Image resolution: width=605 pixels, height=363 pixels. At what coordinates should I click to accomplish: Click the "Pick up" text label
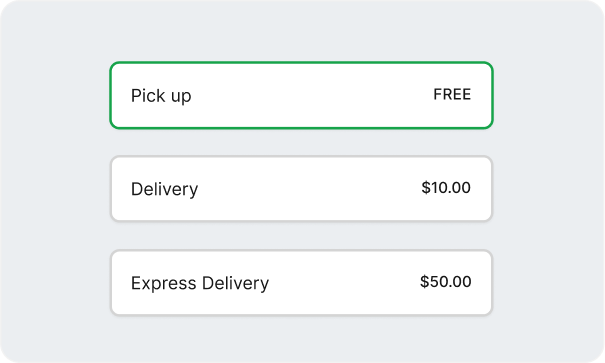click(x=161, y=96)
